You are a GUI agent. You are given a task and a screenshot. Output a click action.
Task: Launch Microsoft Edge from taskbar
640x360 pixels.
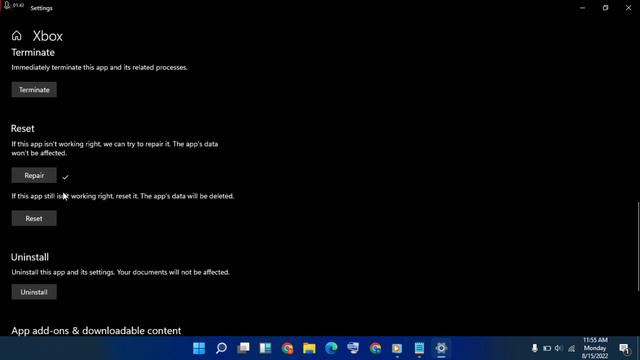(x=331, y=348)
